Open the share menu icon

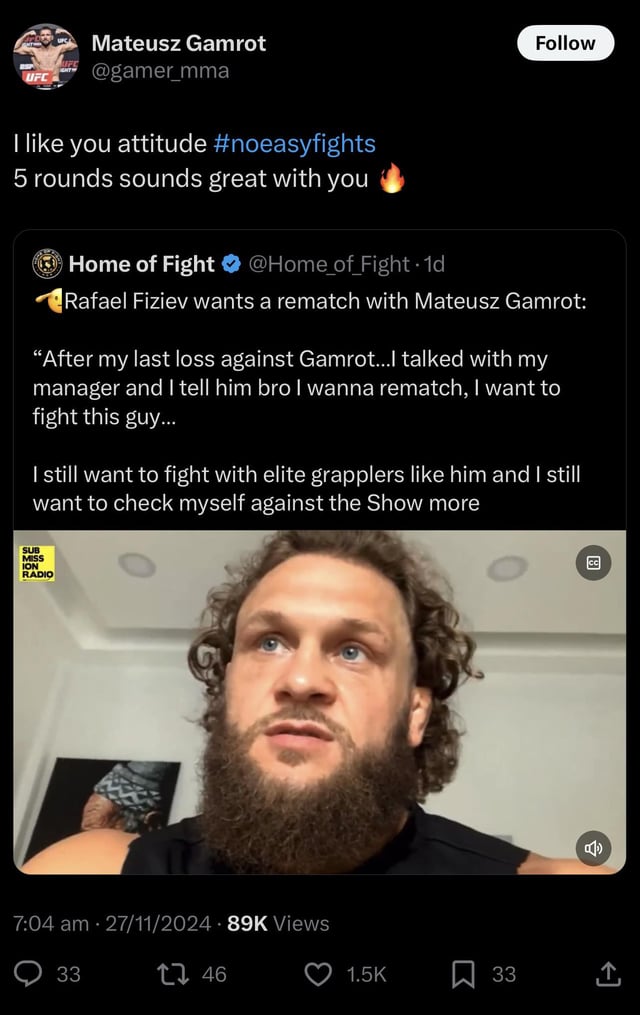tap(608, 973)
